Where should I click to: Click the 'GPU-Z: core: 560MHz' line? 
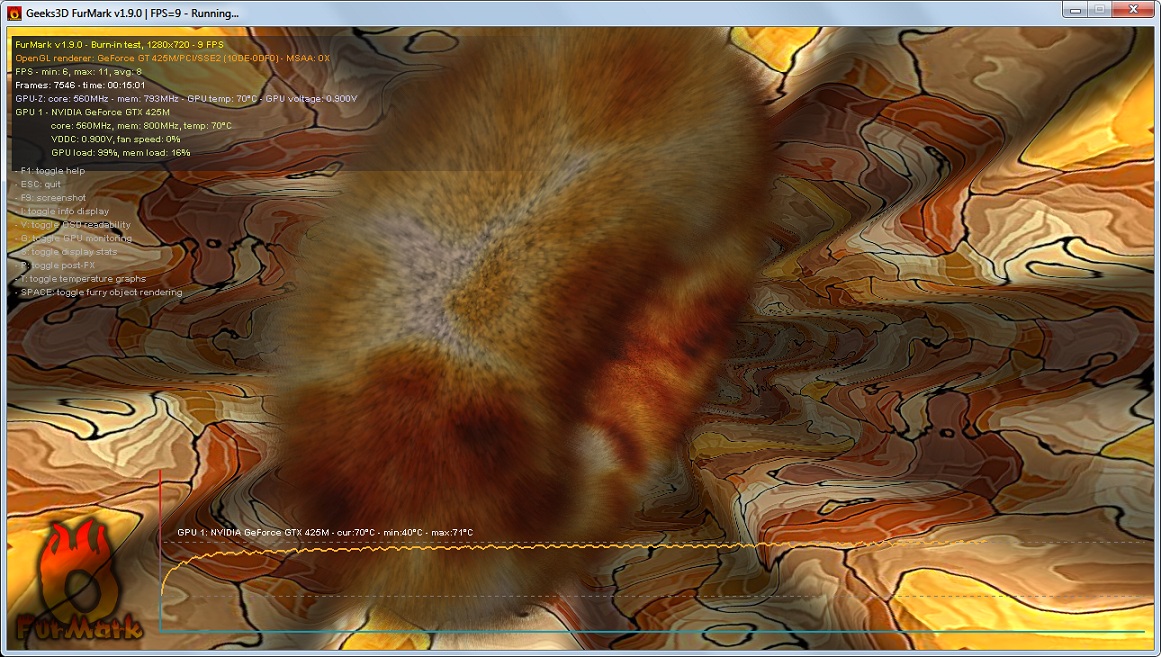coord(186,99)
